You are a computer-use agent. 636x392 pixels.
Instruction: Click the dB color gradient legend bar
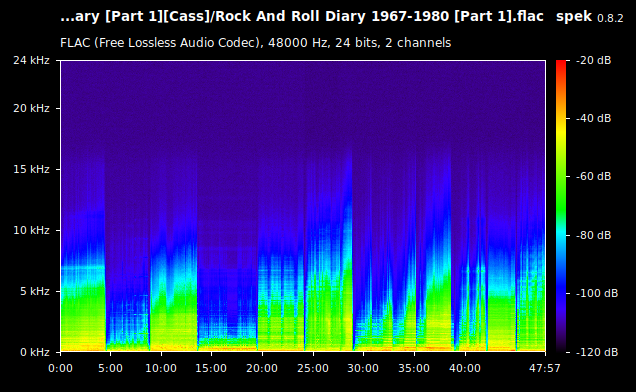(561, 206)
